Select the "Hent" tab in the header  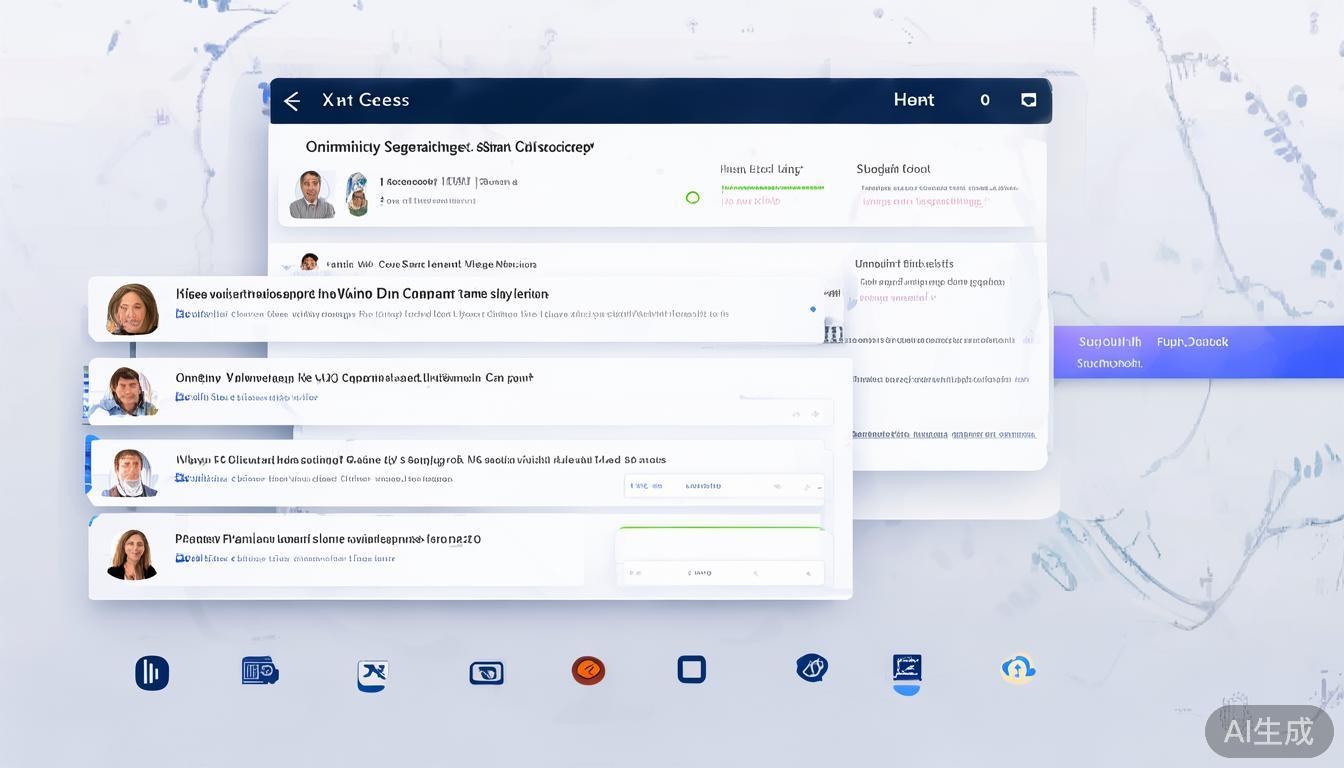(x=913, y=100)
